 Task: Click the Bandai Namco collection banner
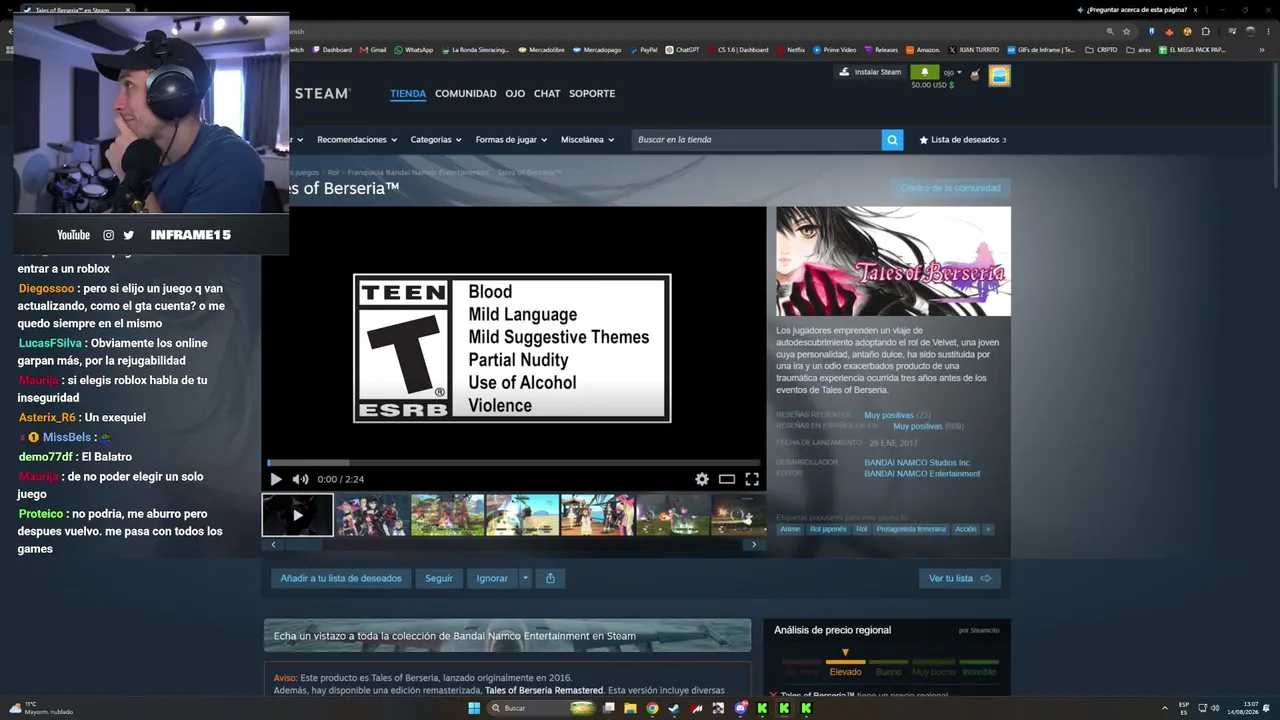(x=507, y=635)
